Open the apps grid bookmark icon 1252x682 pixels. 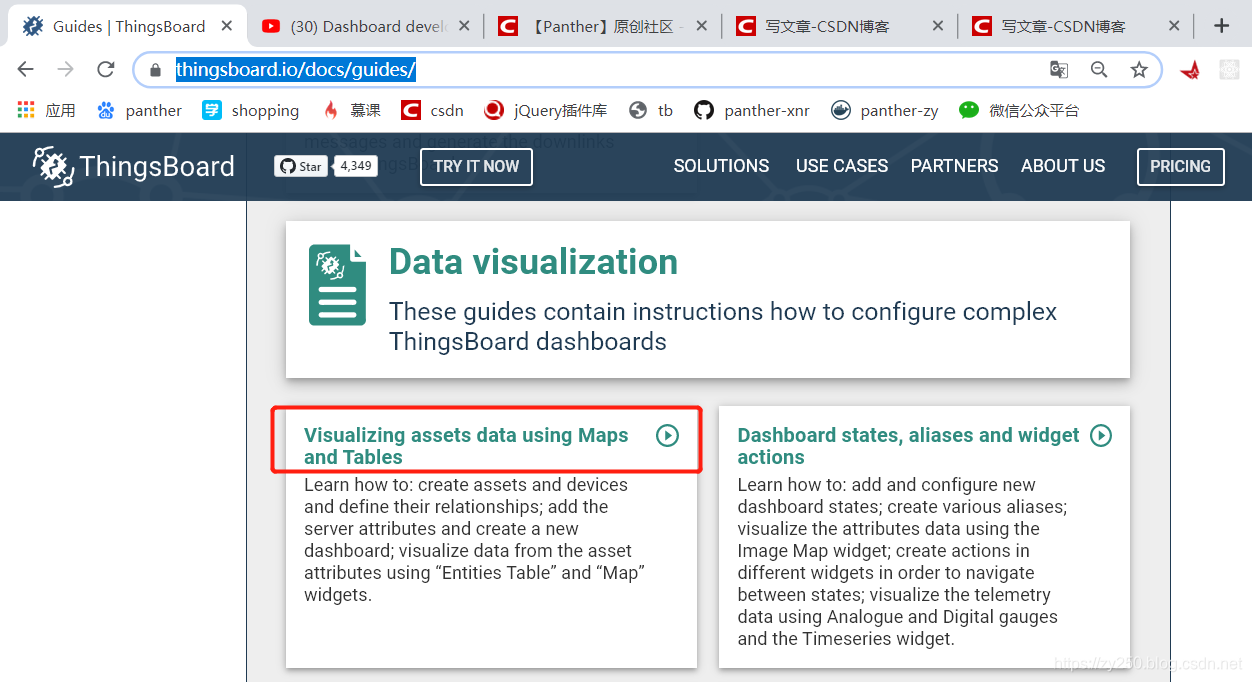pos(26,110)
